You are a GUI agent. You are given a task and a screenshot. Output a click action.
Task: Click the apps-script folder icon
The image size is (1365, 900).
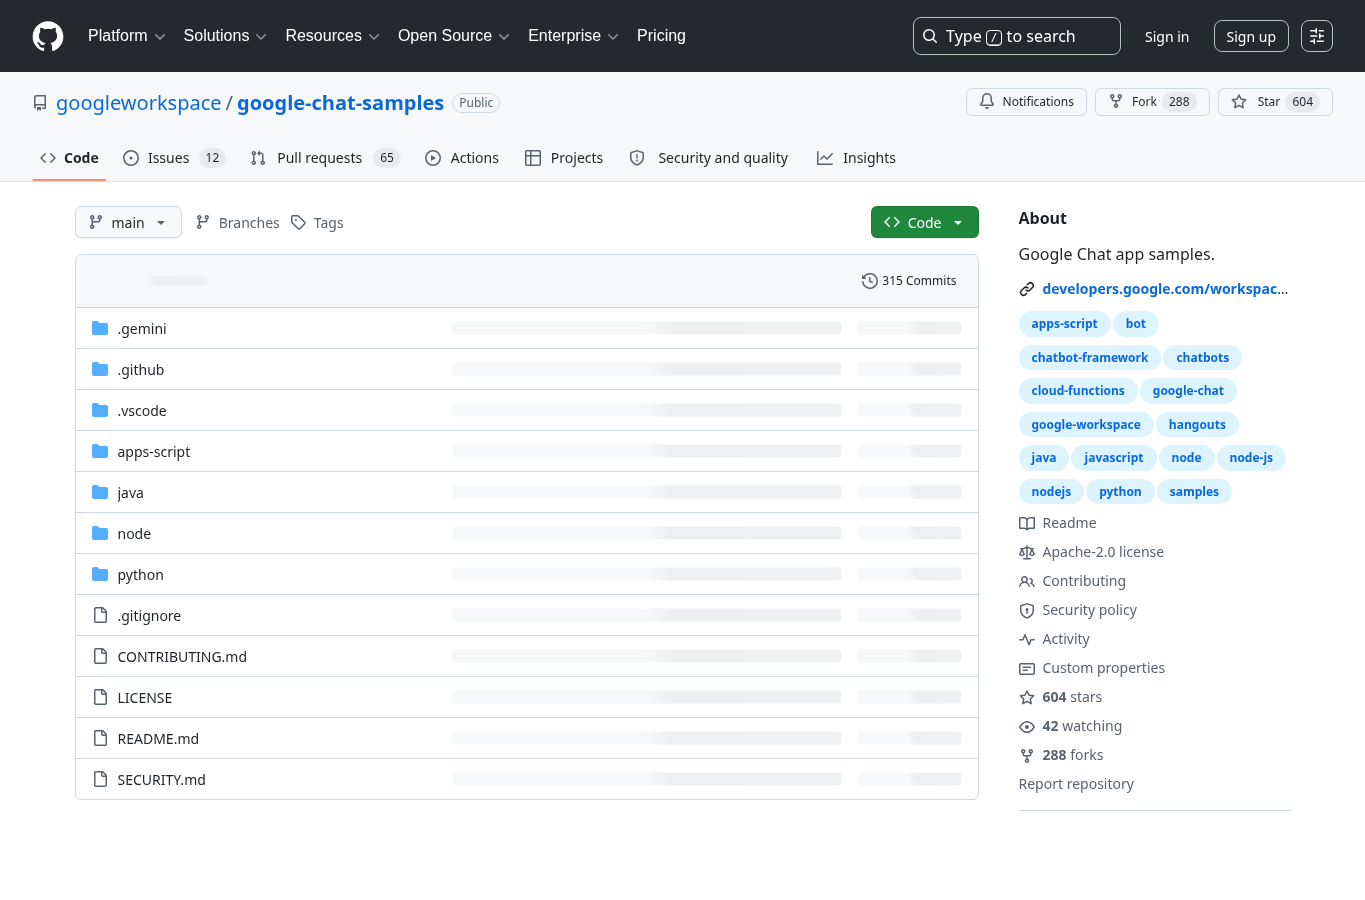100,451
